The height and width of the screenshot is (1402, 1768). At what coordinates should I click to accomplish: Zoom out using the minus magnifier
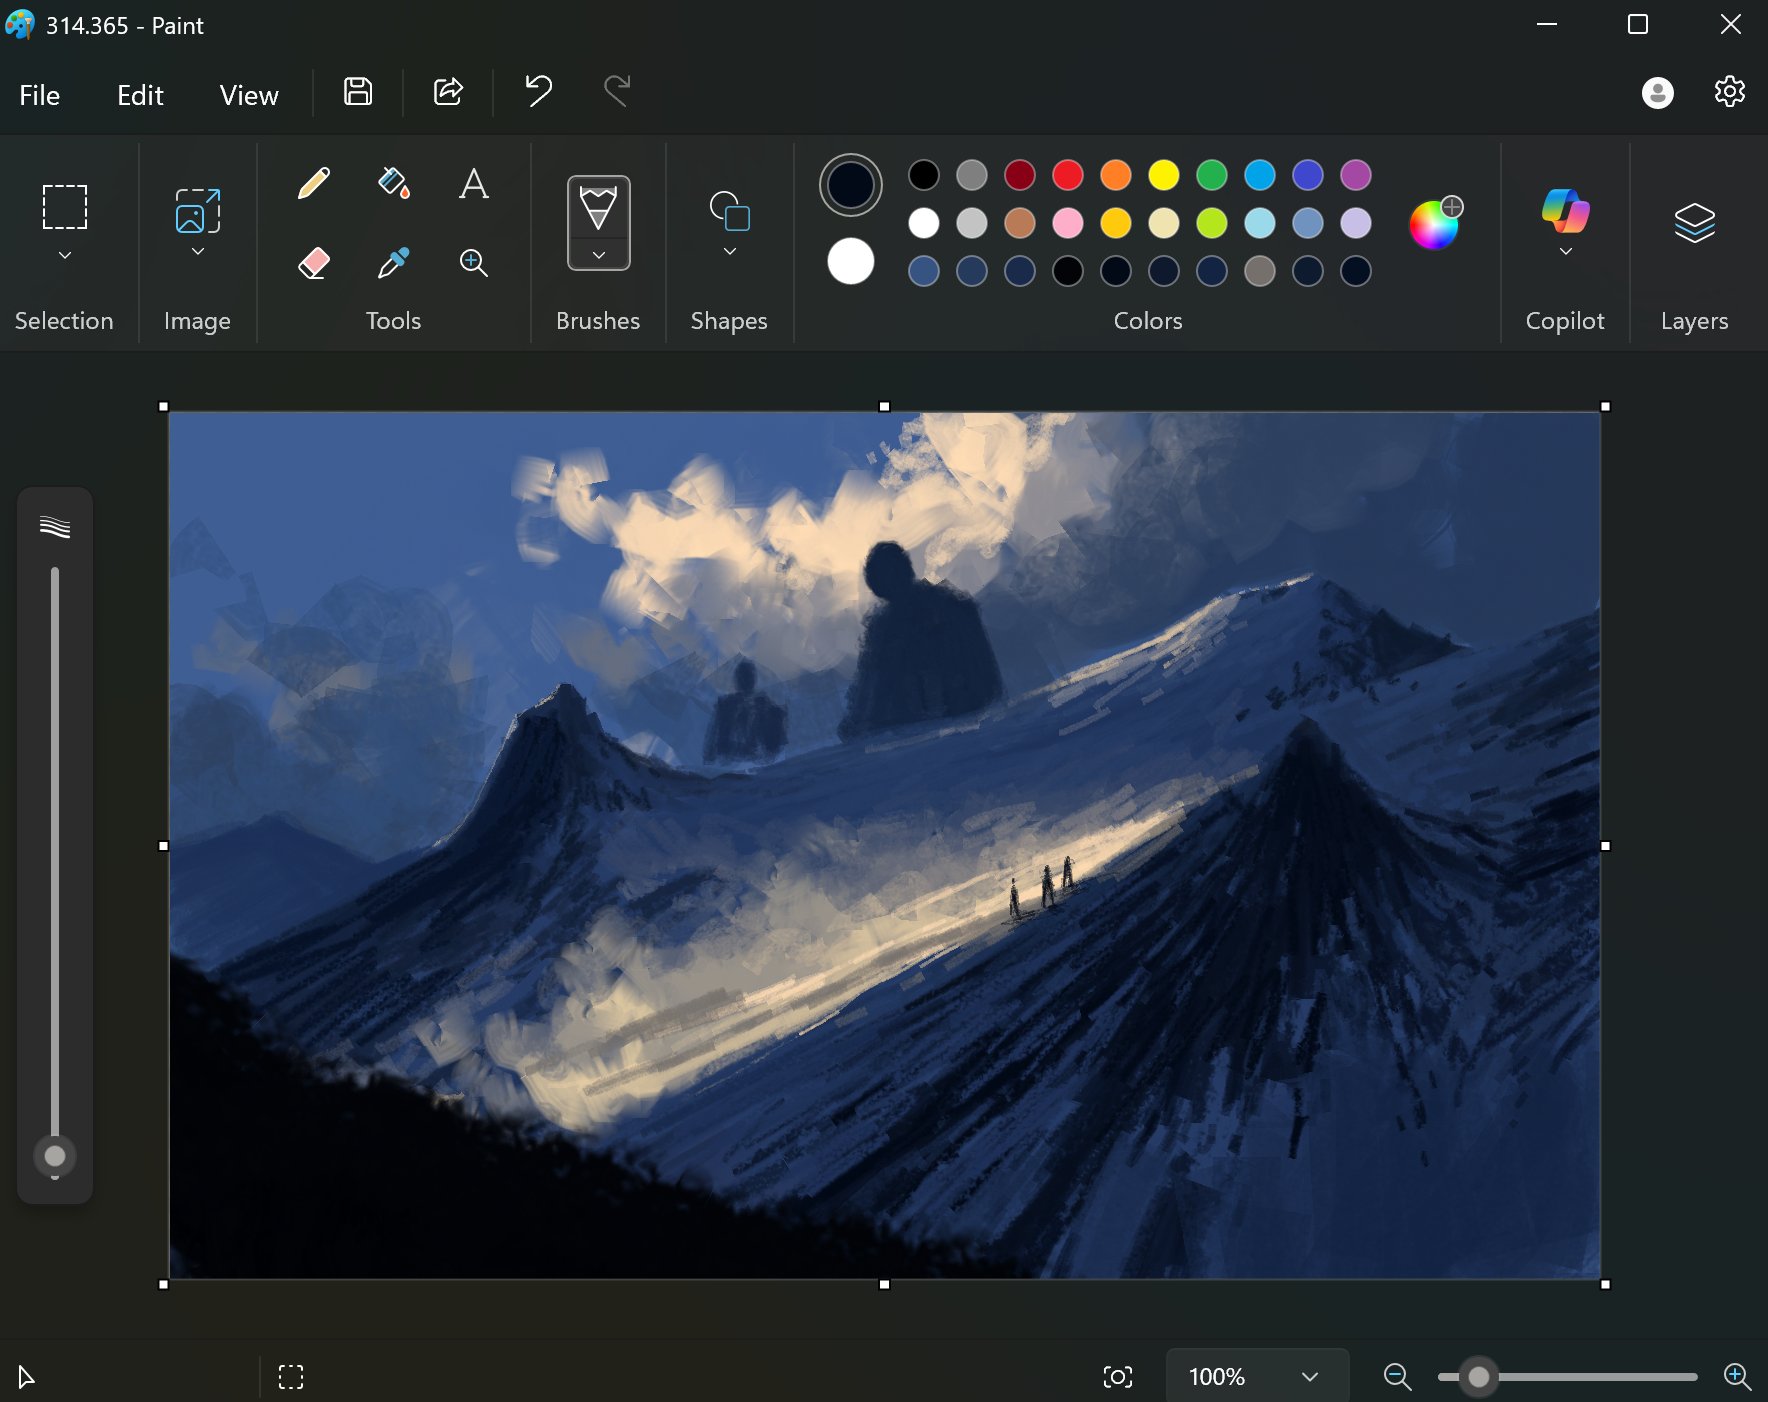click(x=1397, y=1377)
